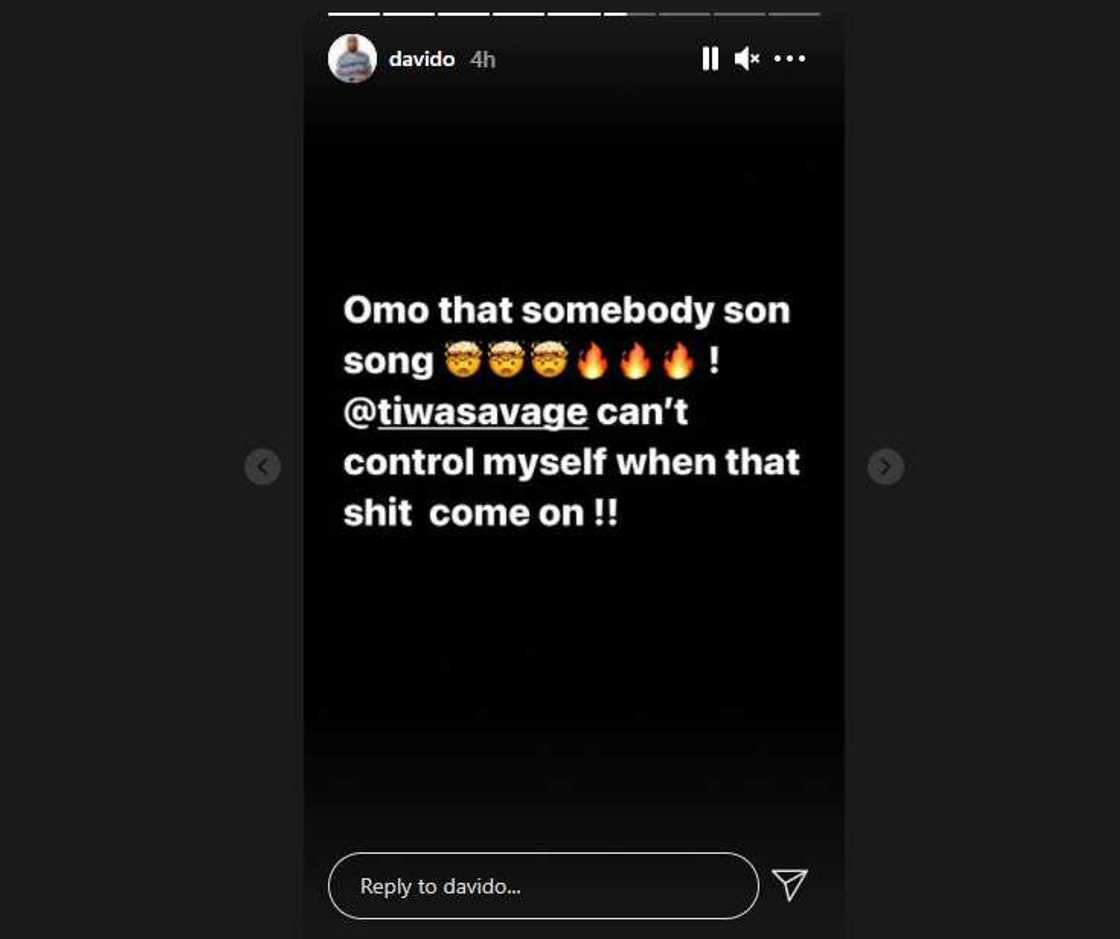
Task: Click the last fire emoji in text
Action: tap(678, 361)
